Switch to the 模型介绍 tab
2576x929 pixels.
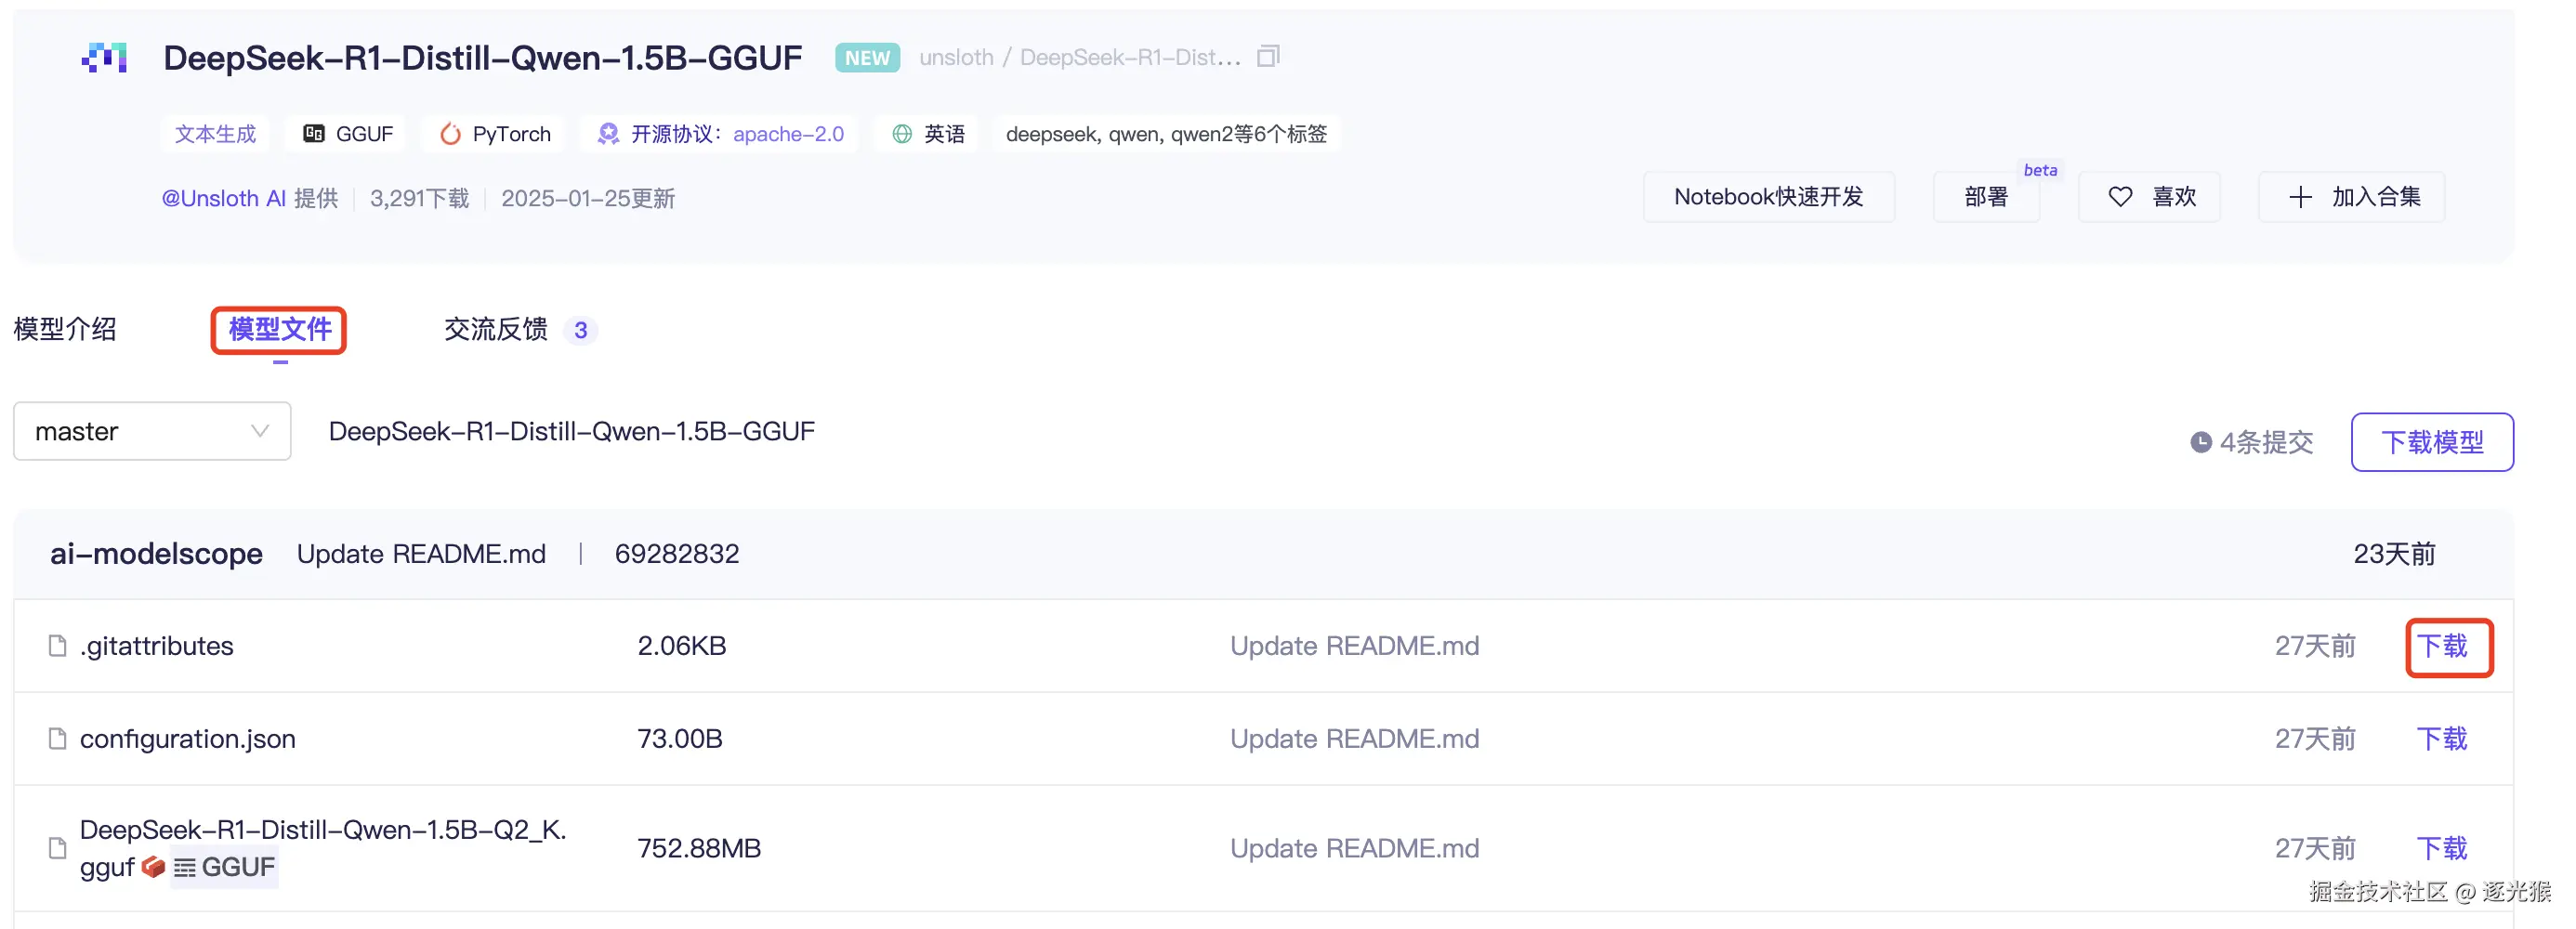pos(65,329)
